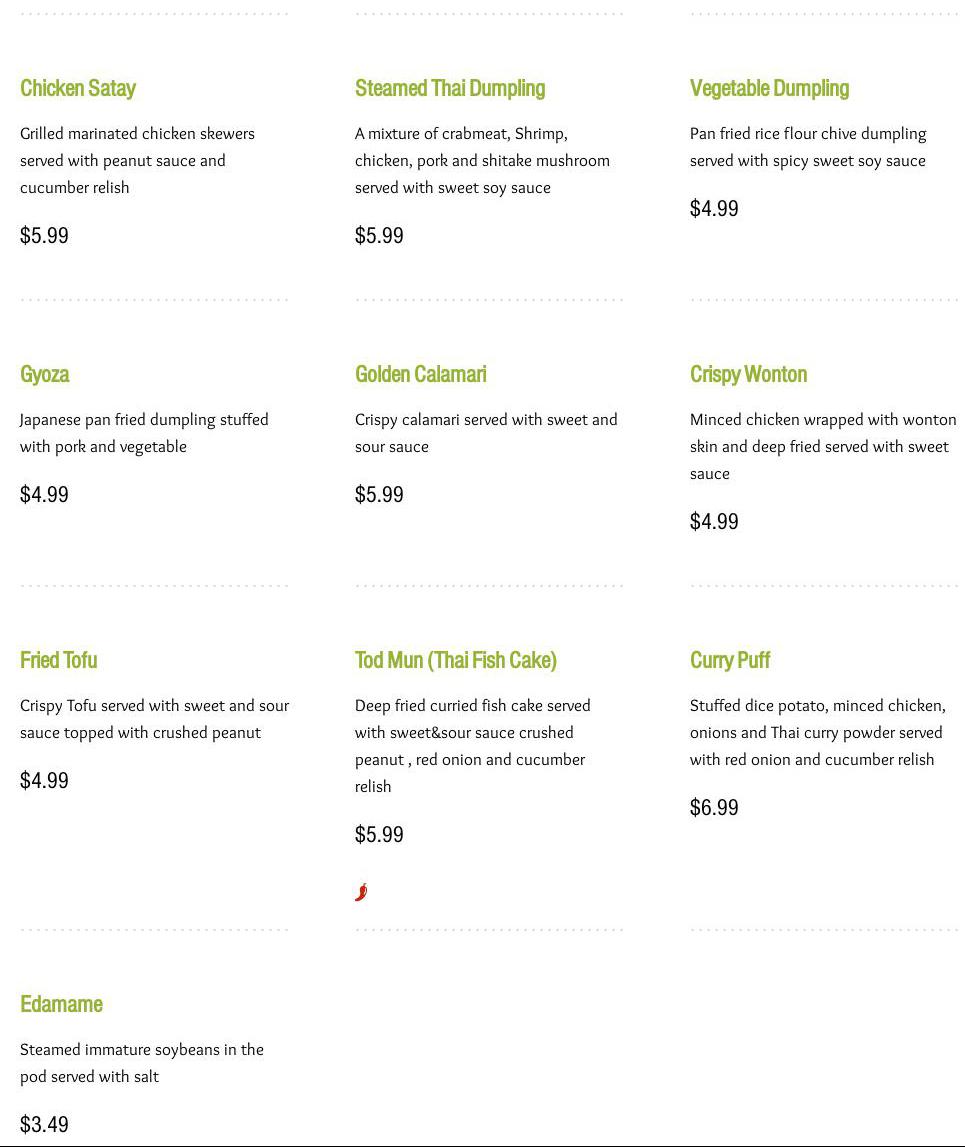Select the Curry Puff title
The width and height of the screenshot is (965, 1147).
(730, 660)
